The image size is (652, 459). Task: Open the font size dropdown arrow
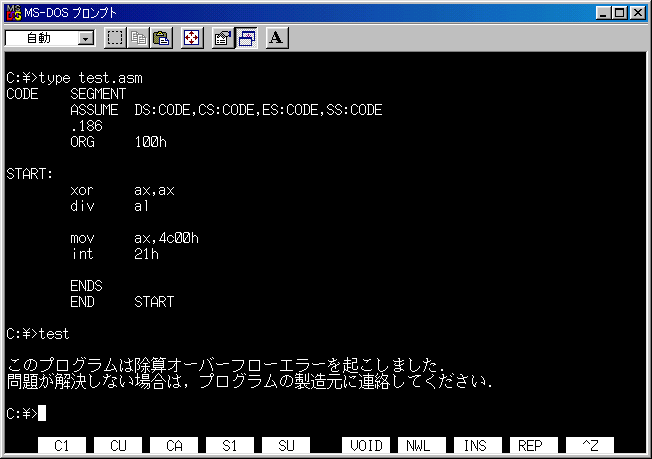pos(85,39)
